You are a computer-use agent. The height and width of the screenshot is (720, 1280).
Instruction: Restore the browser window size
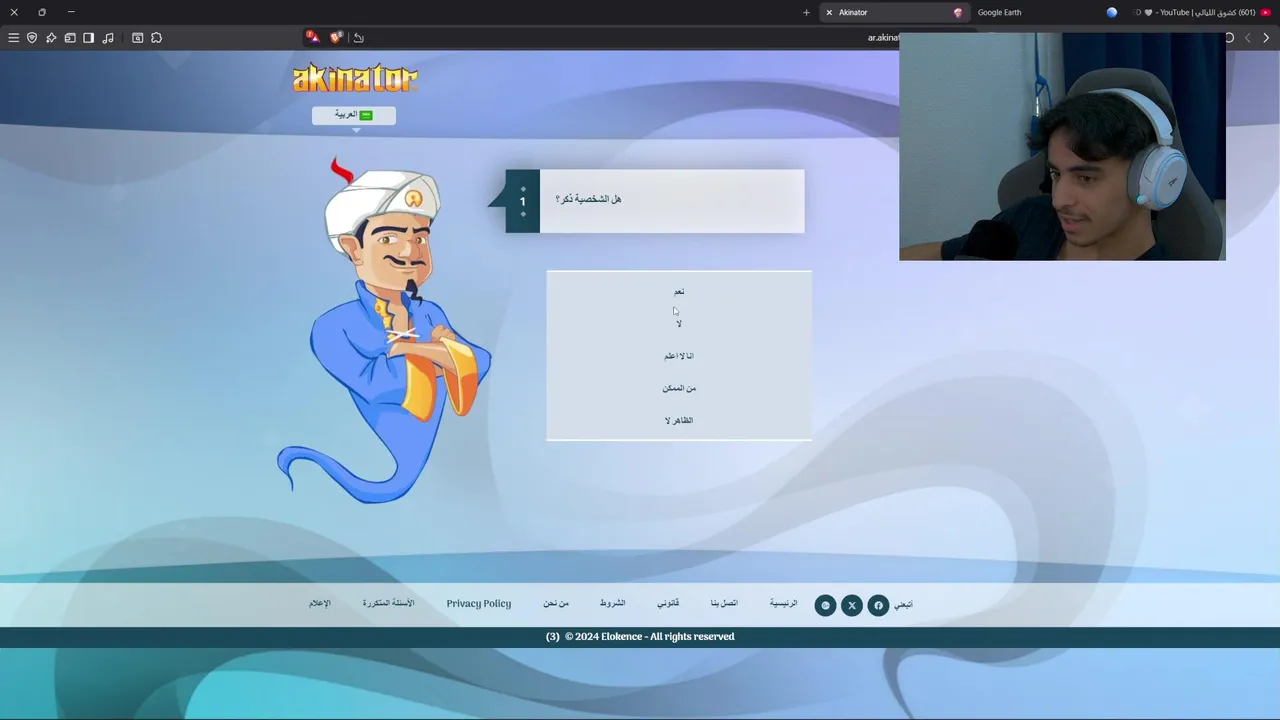click(42, 12)
